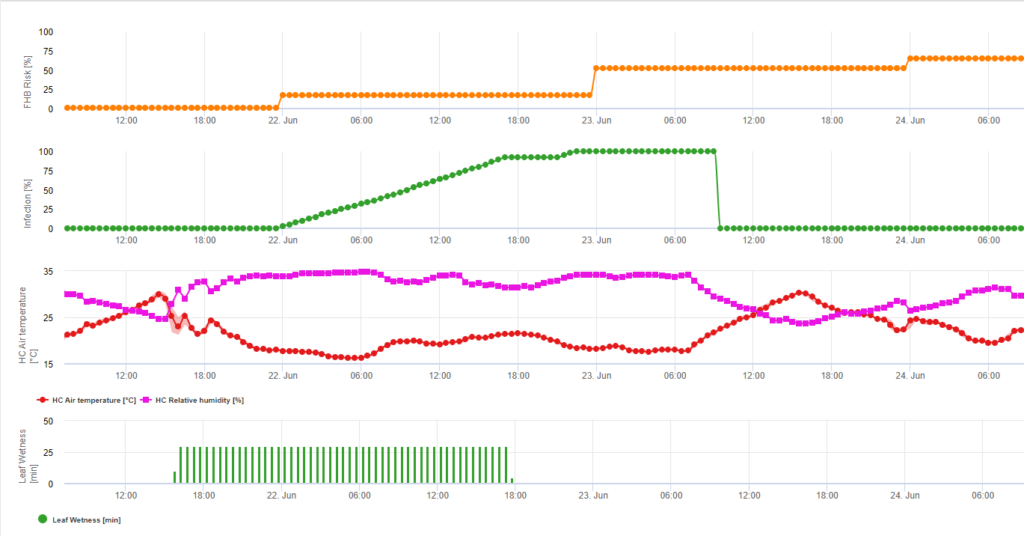The height and width of the screenshot is (536, 1024).
Task: Click the first short Leaf Wetness bar
Action: click(x=174, y=478)
